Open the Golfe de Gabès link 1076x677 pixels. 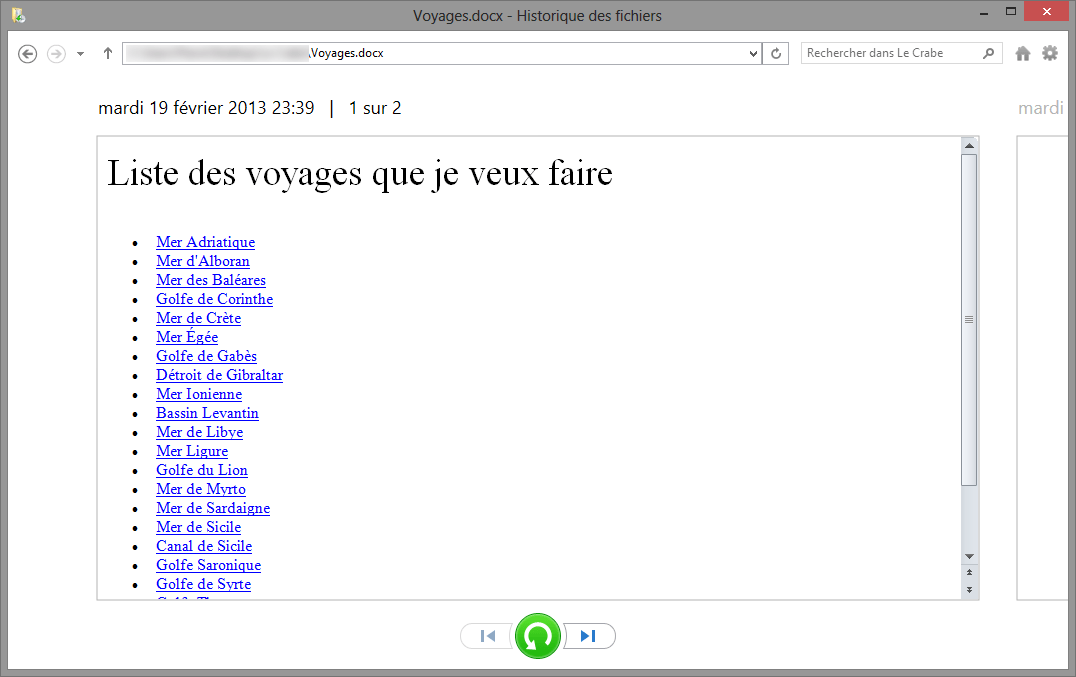(206, 356)
